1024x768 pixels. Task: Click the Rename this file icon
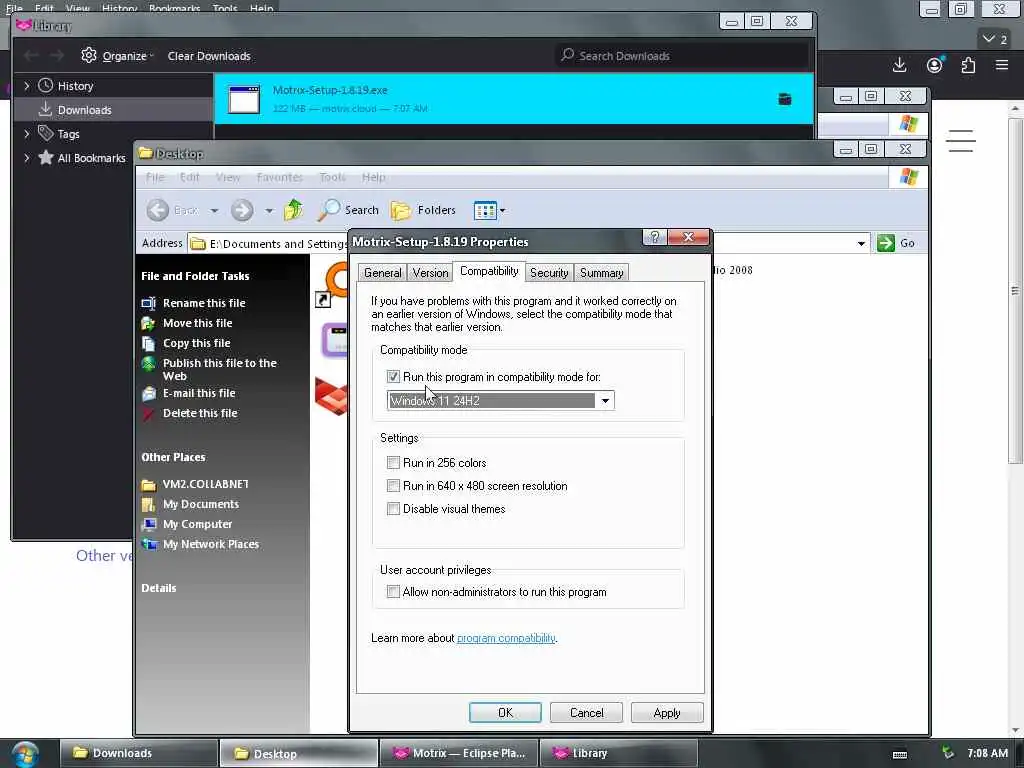click(x=148, y=303)
